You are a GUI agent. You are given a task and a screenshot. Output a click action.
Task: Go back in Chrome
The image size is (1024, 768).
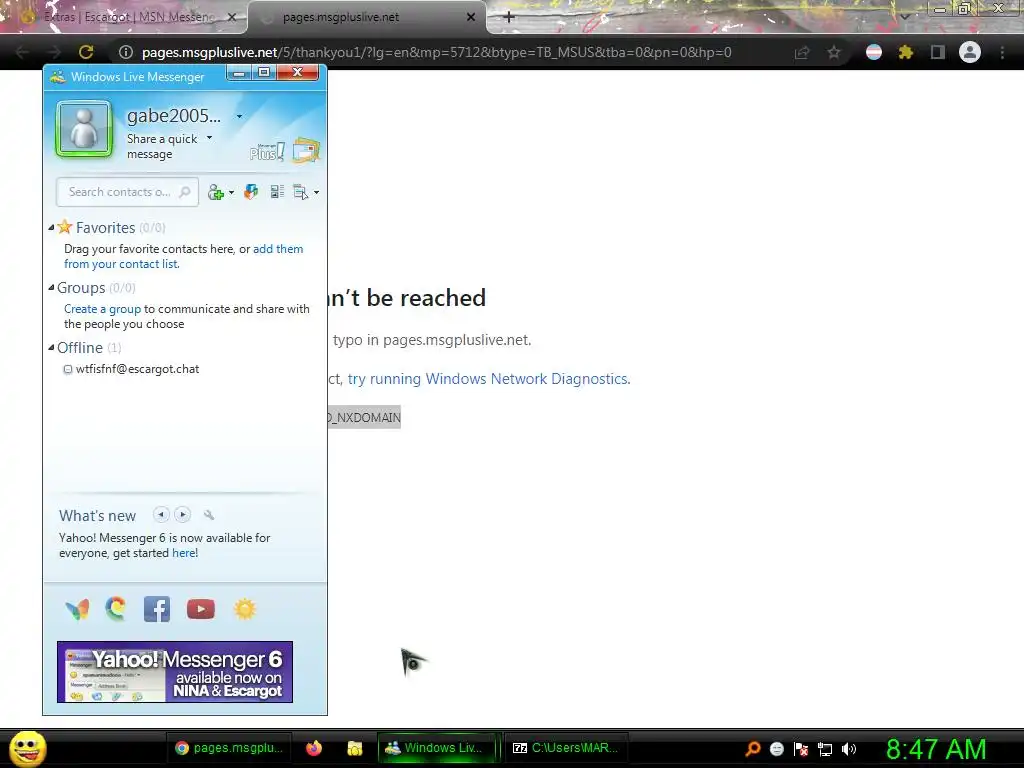coord(22,52)
